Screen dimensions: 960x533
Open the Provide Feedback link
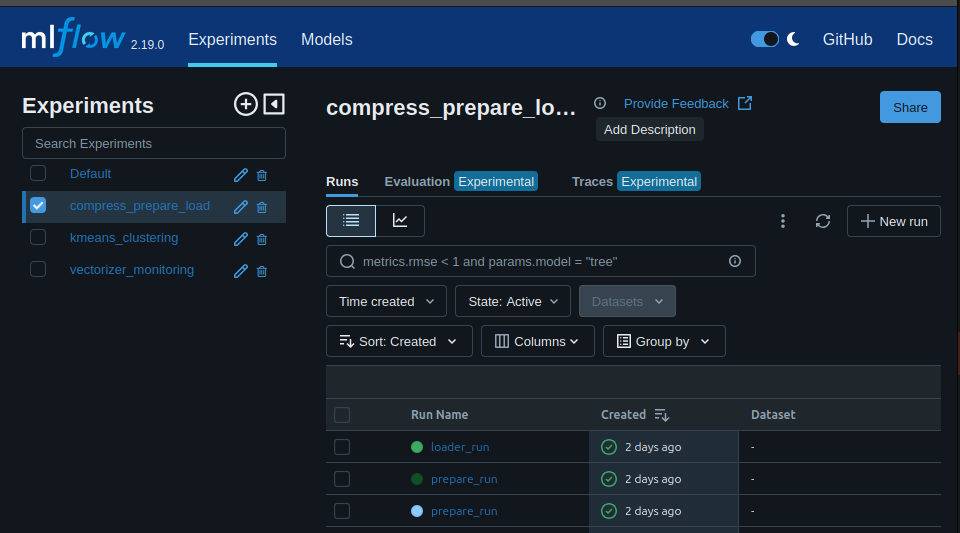point(676,104)
